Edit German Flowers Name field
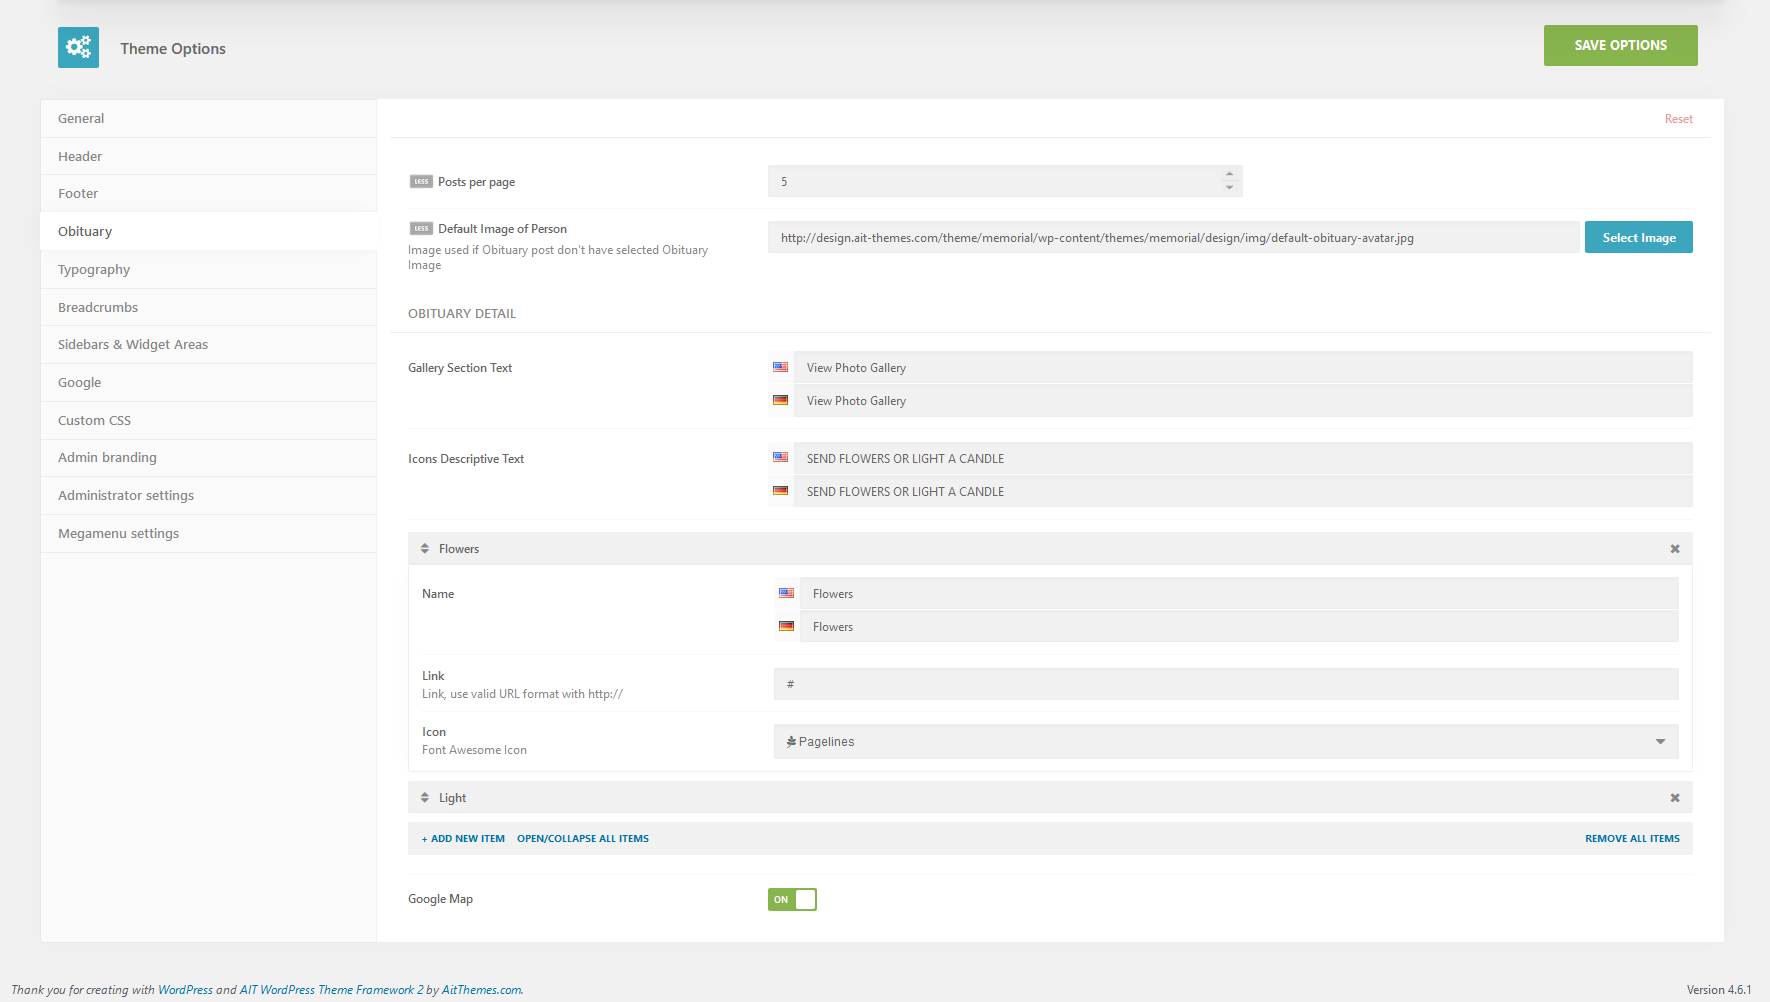 [x=1239, y=626]
